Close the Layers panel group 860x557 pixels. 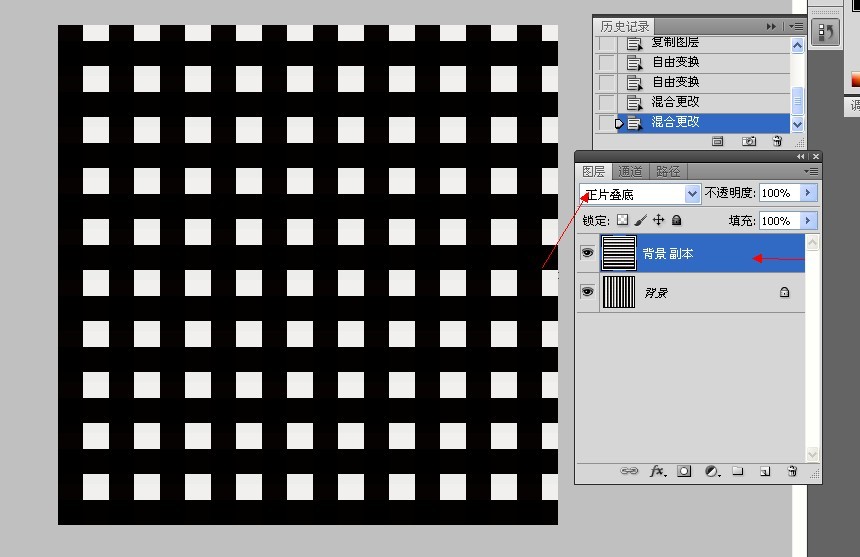[816, 157]
